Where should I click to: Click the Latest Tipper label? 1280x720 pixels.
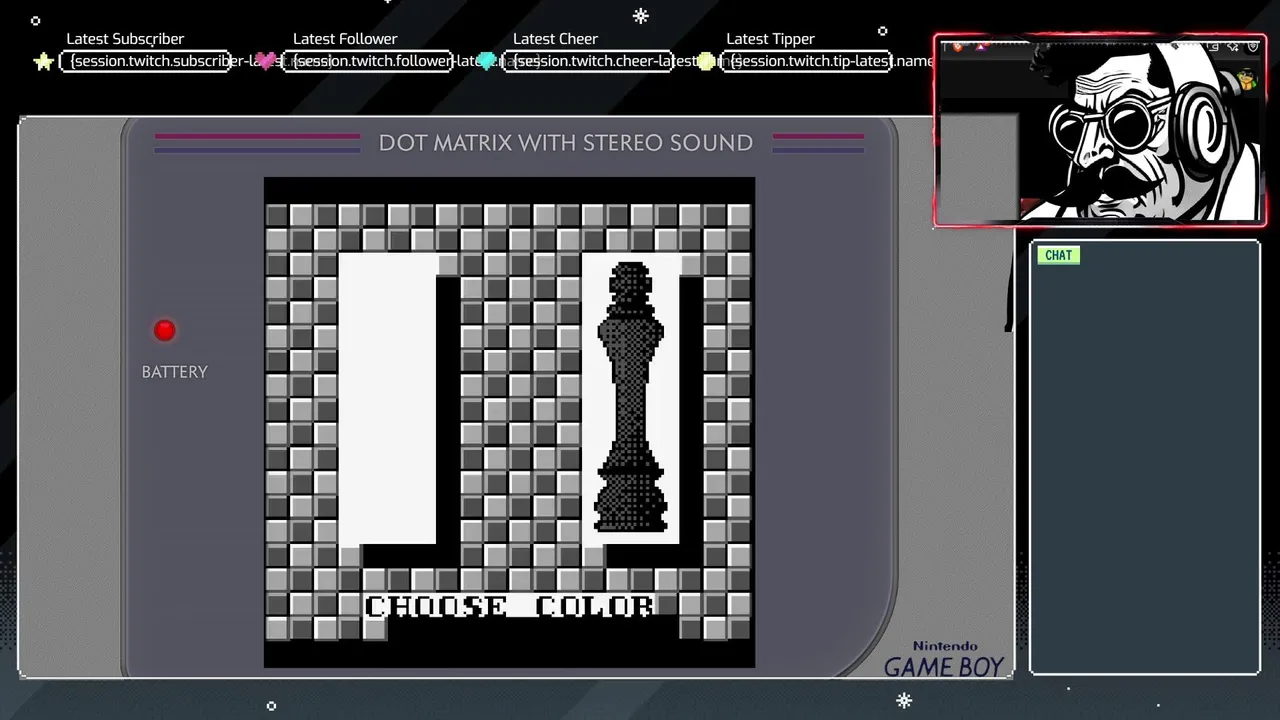[770, 39]
